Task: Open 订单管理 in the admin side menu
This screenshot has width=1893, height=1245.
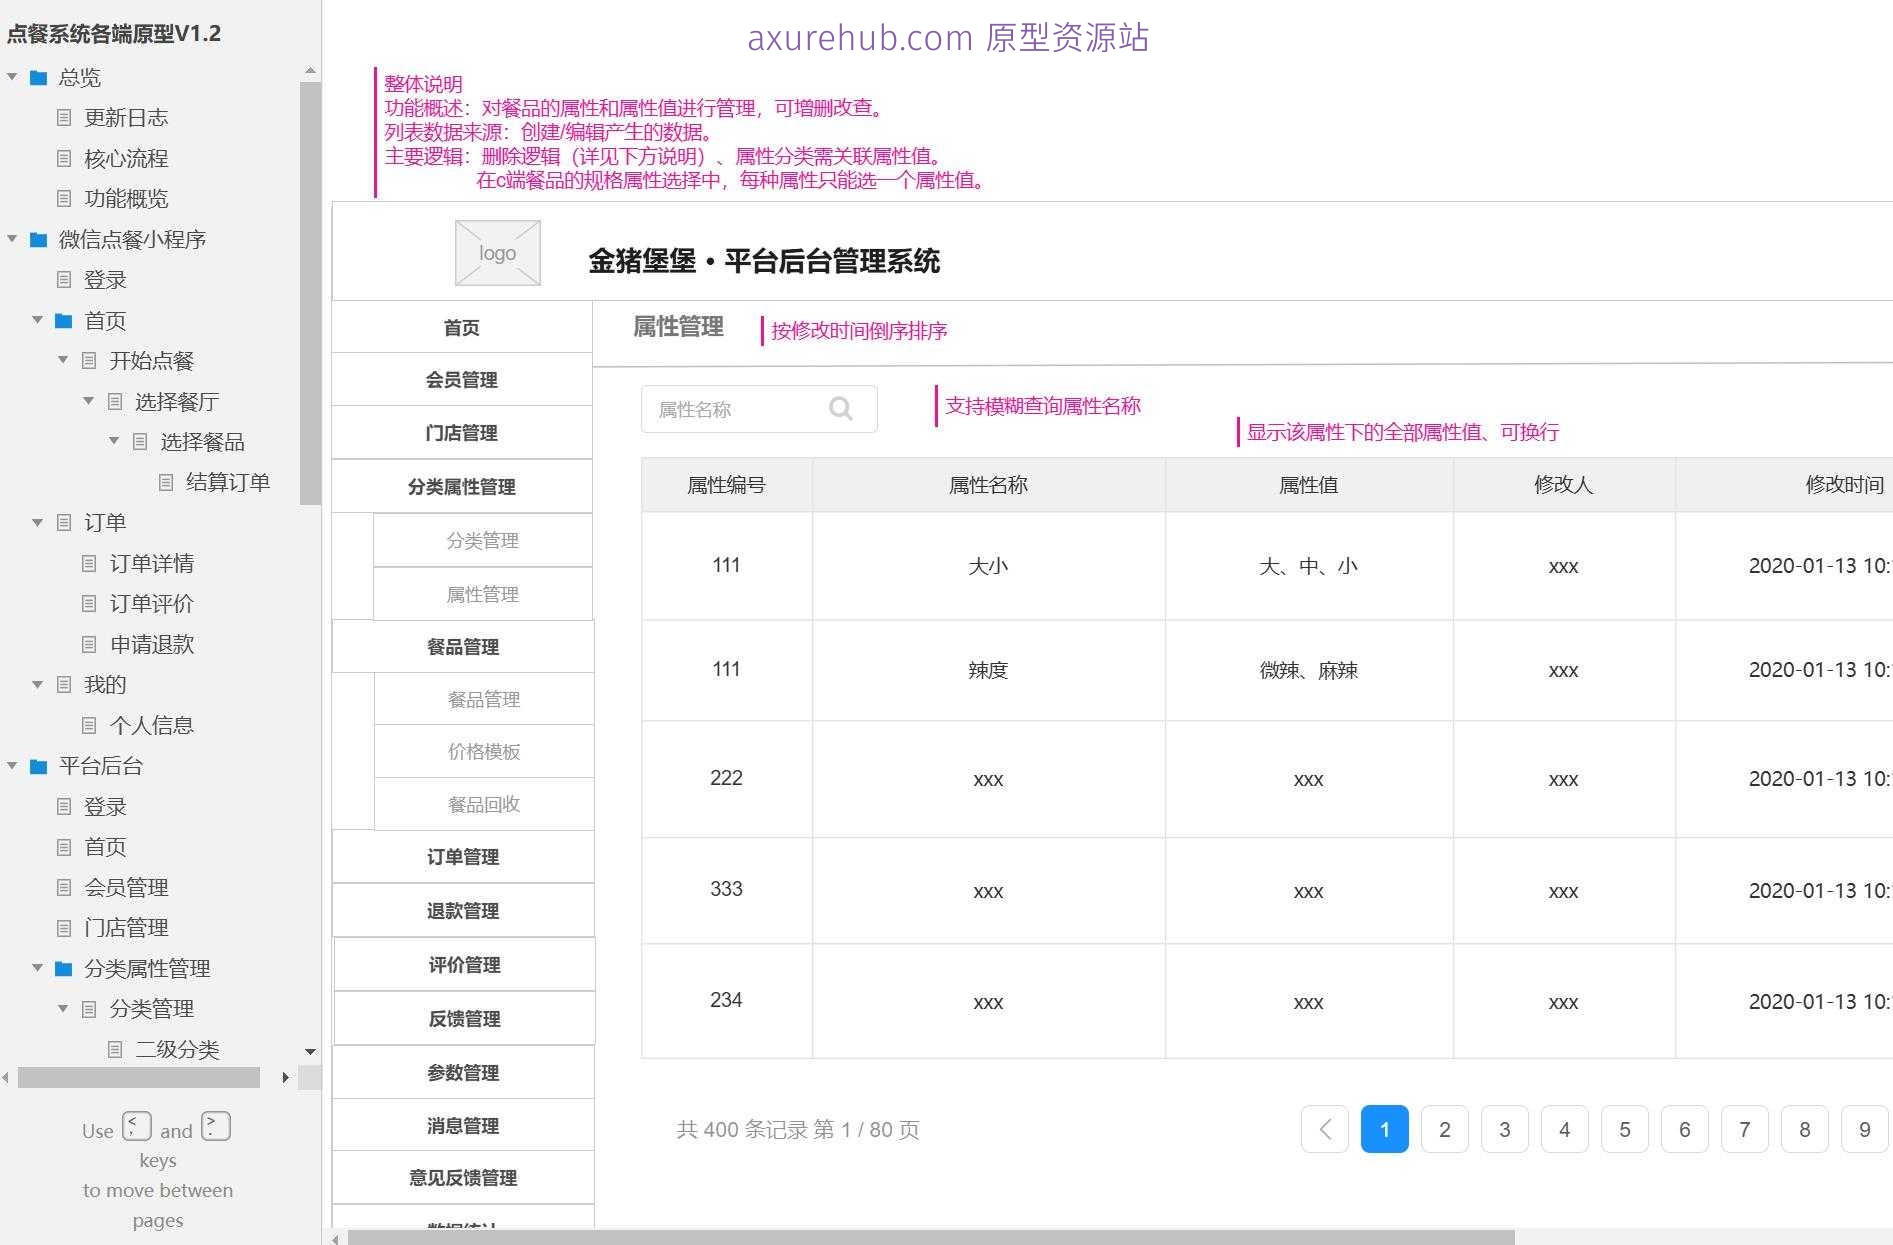Action: coord(463,857)
